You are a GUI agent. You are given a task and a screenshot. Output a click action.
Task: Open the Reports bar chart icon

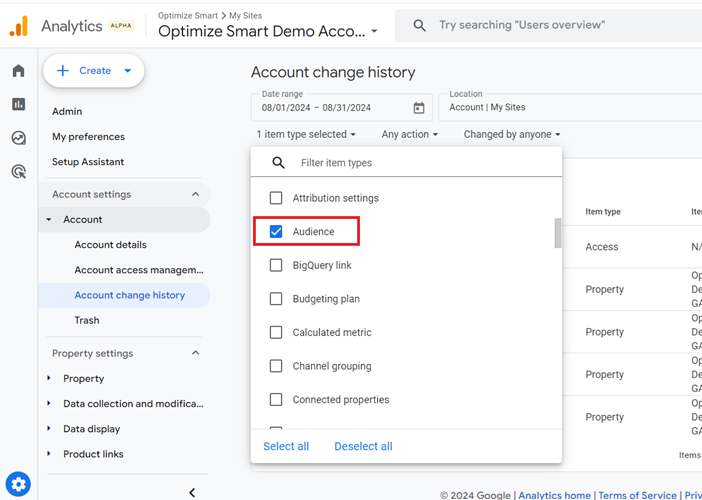coord(18,104)
